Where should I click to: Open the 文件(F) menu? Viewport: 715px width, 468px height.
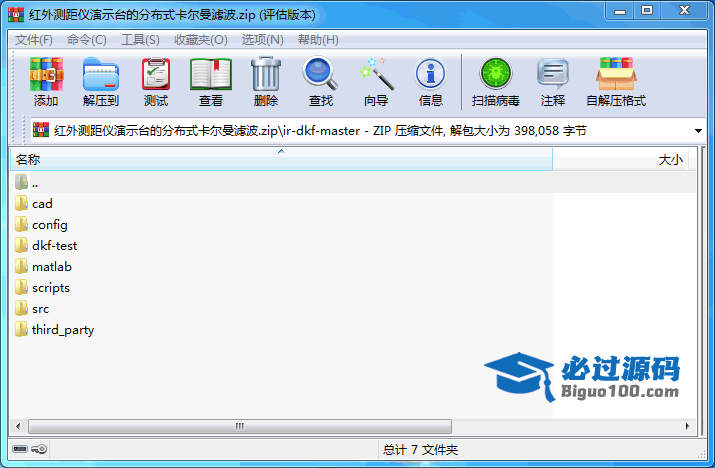(34, 40)
